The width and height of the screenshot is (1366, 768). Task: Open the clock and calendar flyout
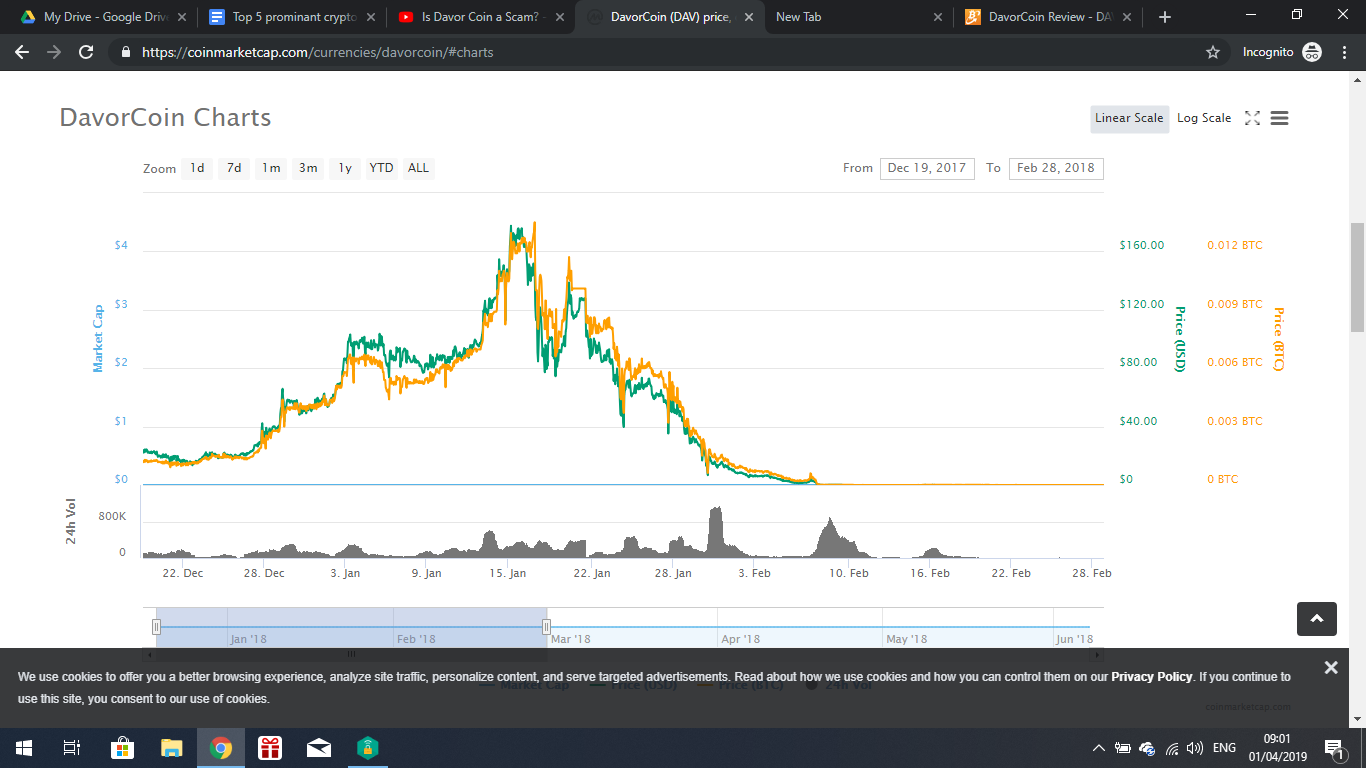pos(1277,748)
